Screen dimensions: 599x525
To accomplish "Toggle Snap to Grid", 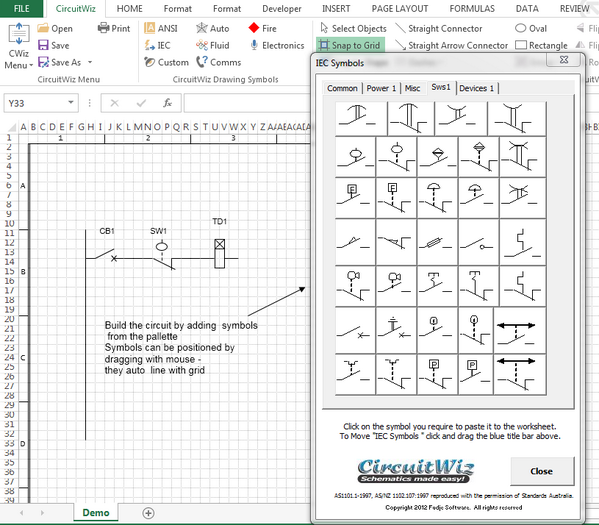I will coord(350,45).
